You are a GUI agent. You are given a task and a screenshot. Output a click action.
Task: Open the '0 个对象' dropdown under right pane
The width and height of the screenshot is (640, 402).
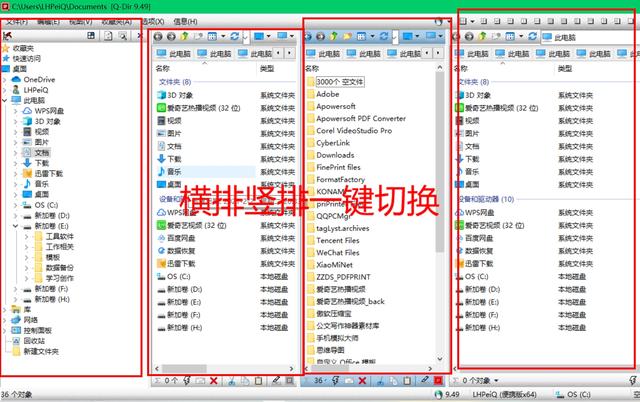point(496,381)
